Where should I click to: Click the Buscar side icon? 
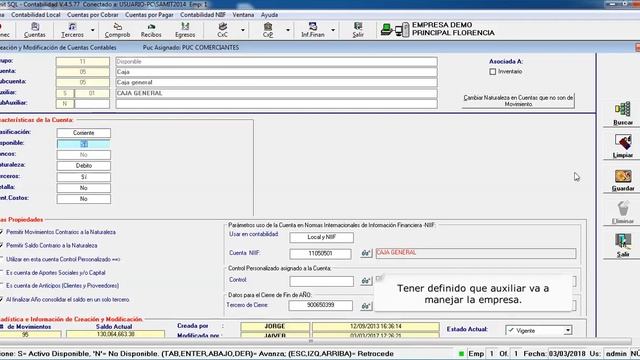click(623, 113)
